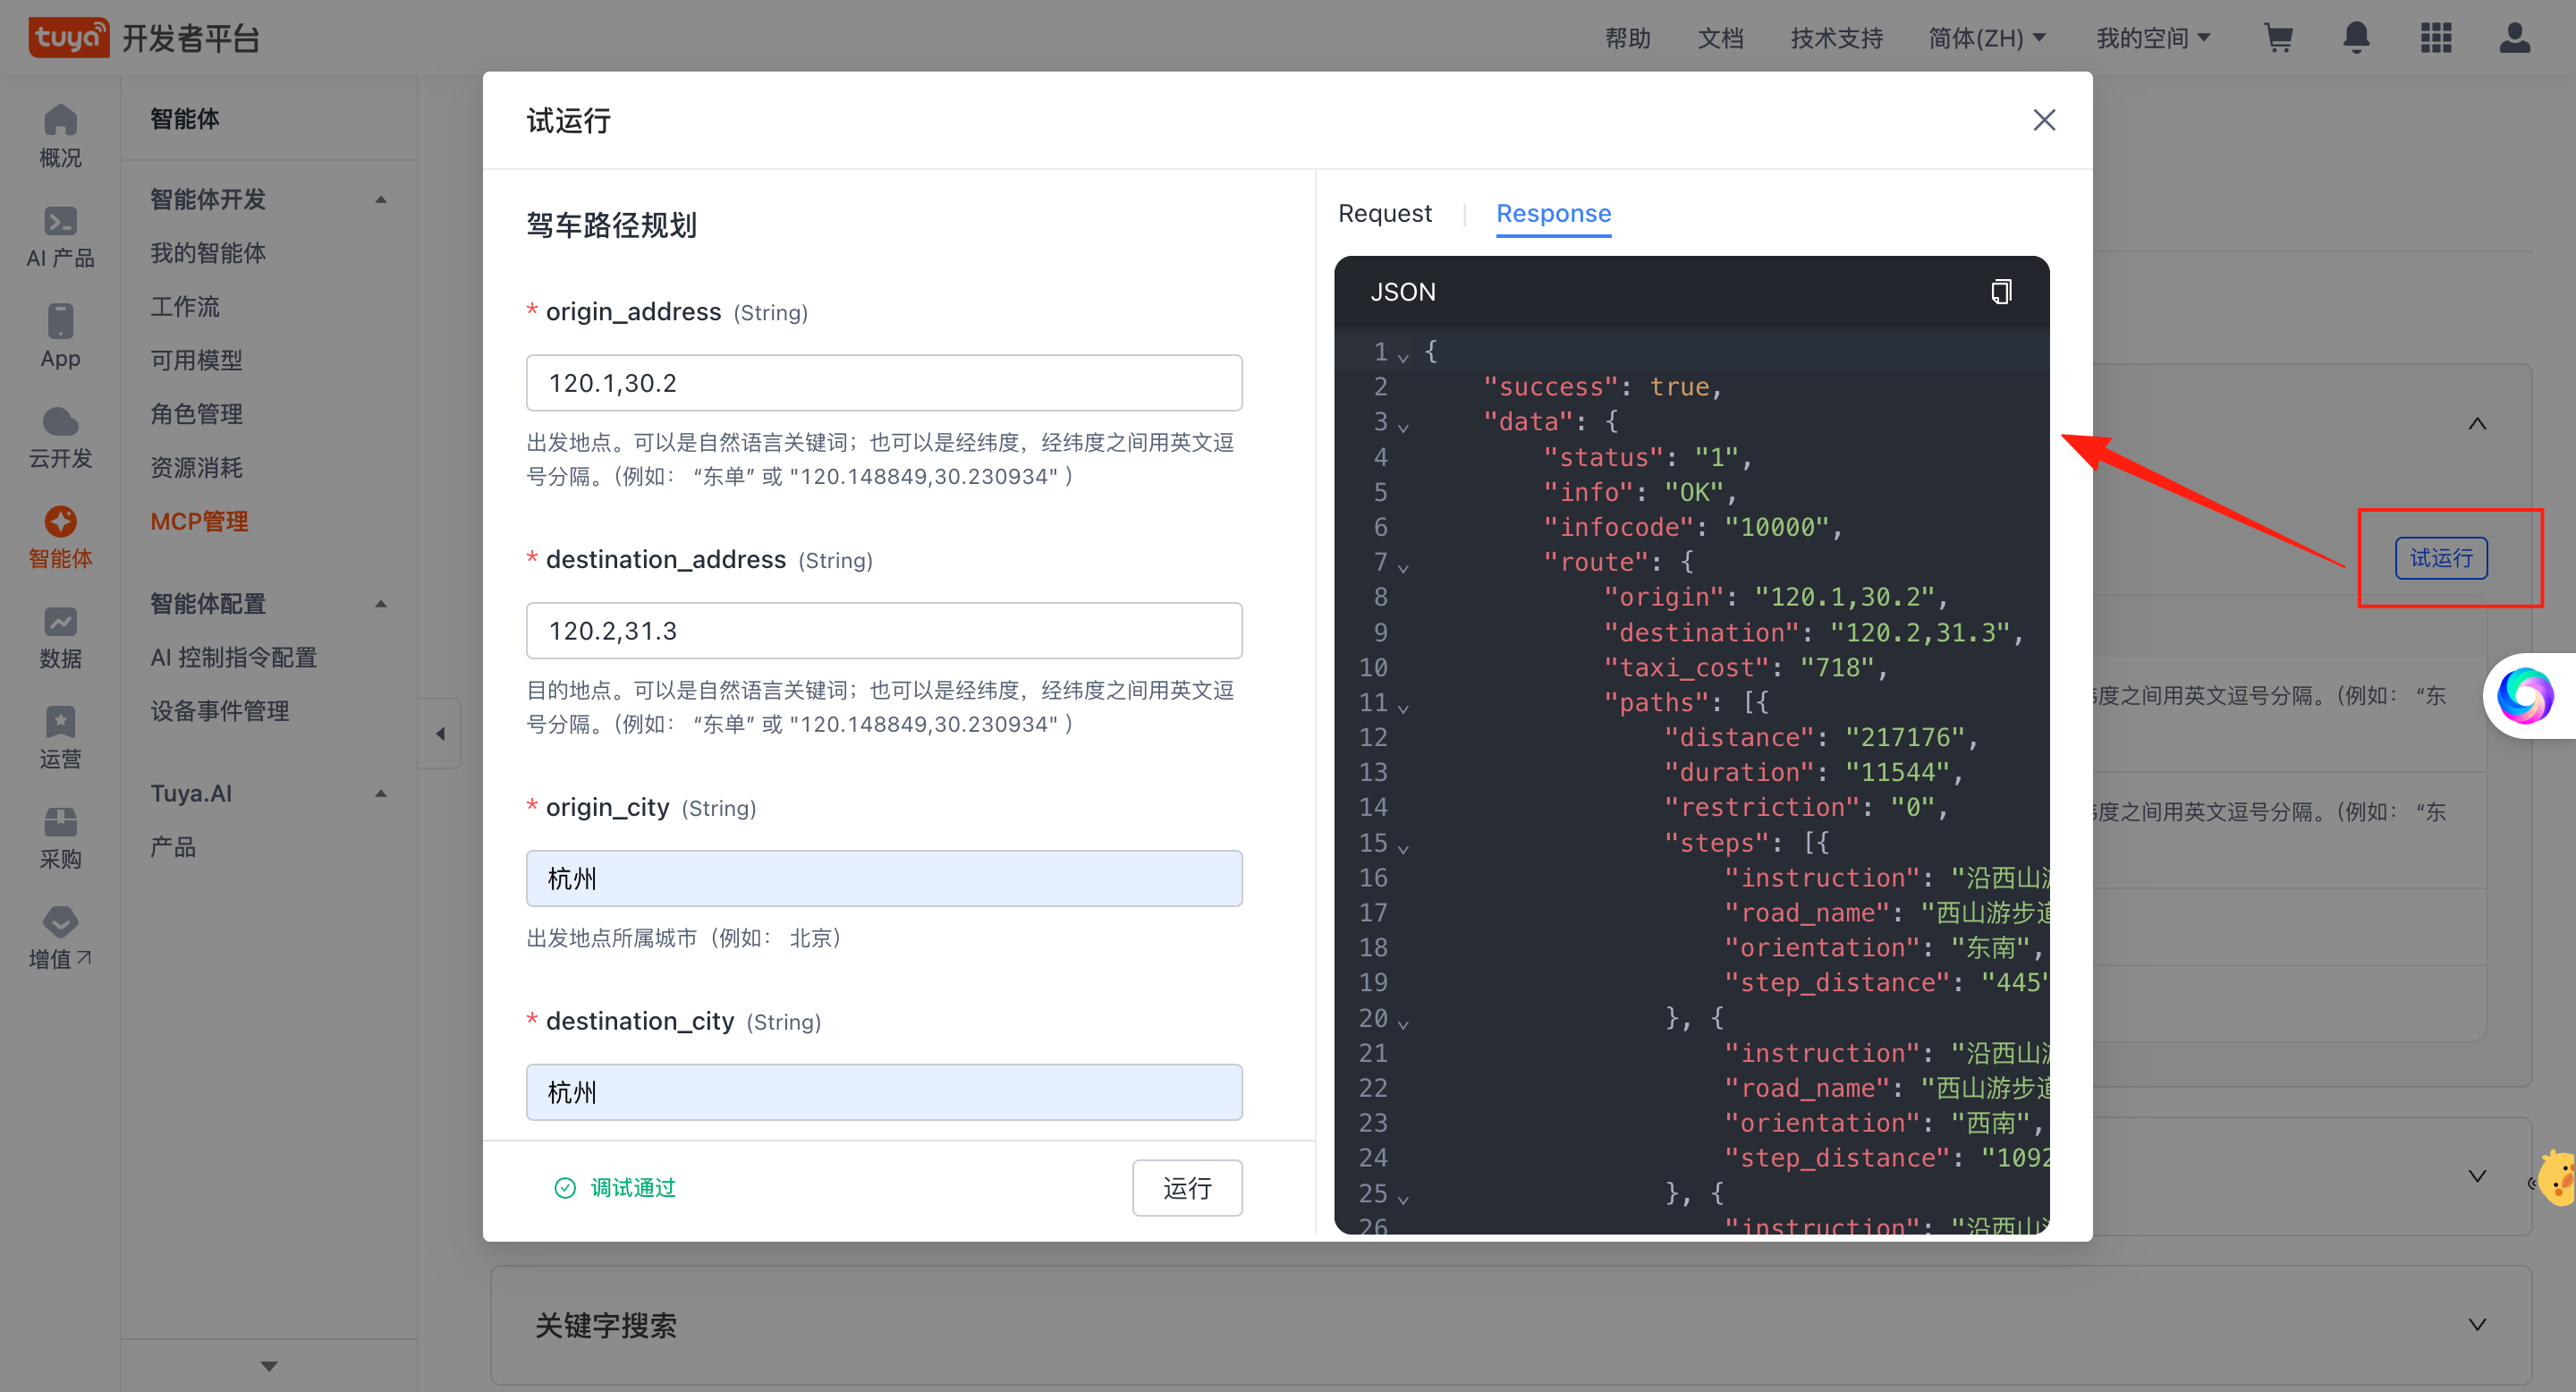
Task: Open the notifications bell
Action: pyautogui.click(x=2356, y=38)
